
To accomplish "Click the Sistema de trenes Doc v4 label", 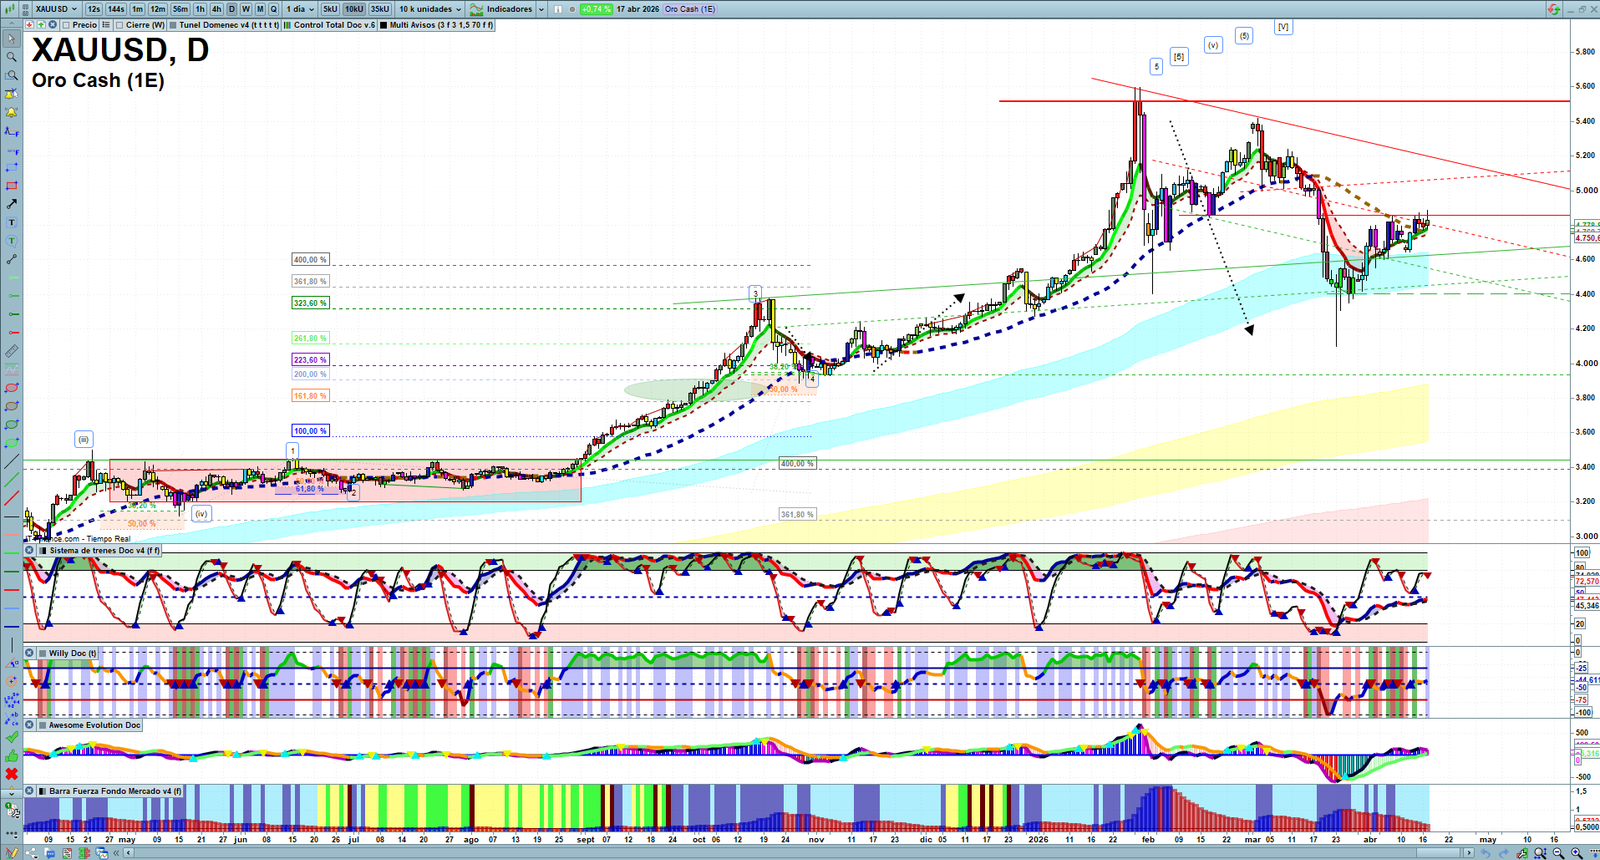I will click(x=105, y=550).
